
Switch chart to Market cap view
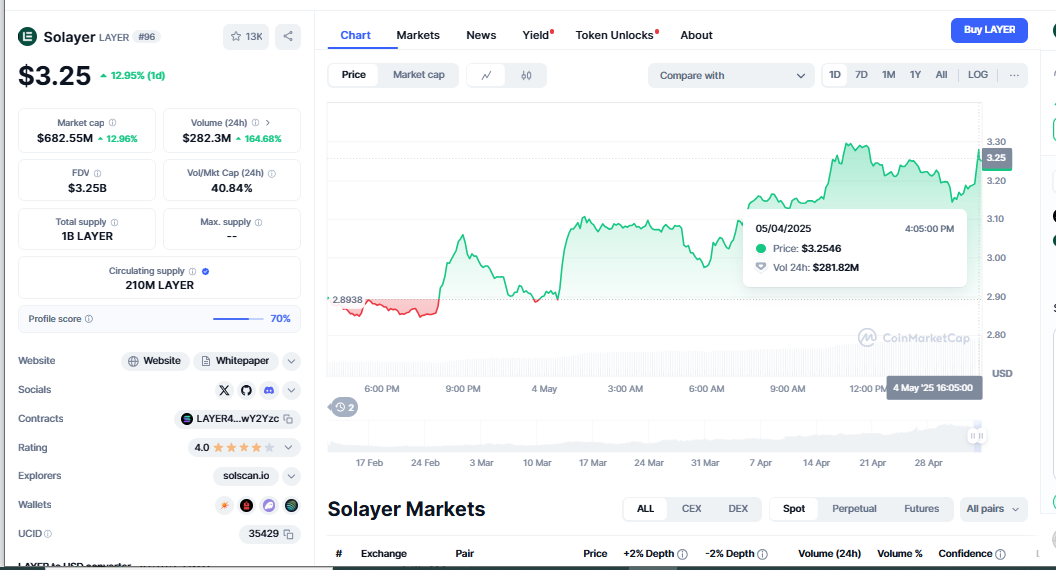pos(418,75)
